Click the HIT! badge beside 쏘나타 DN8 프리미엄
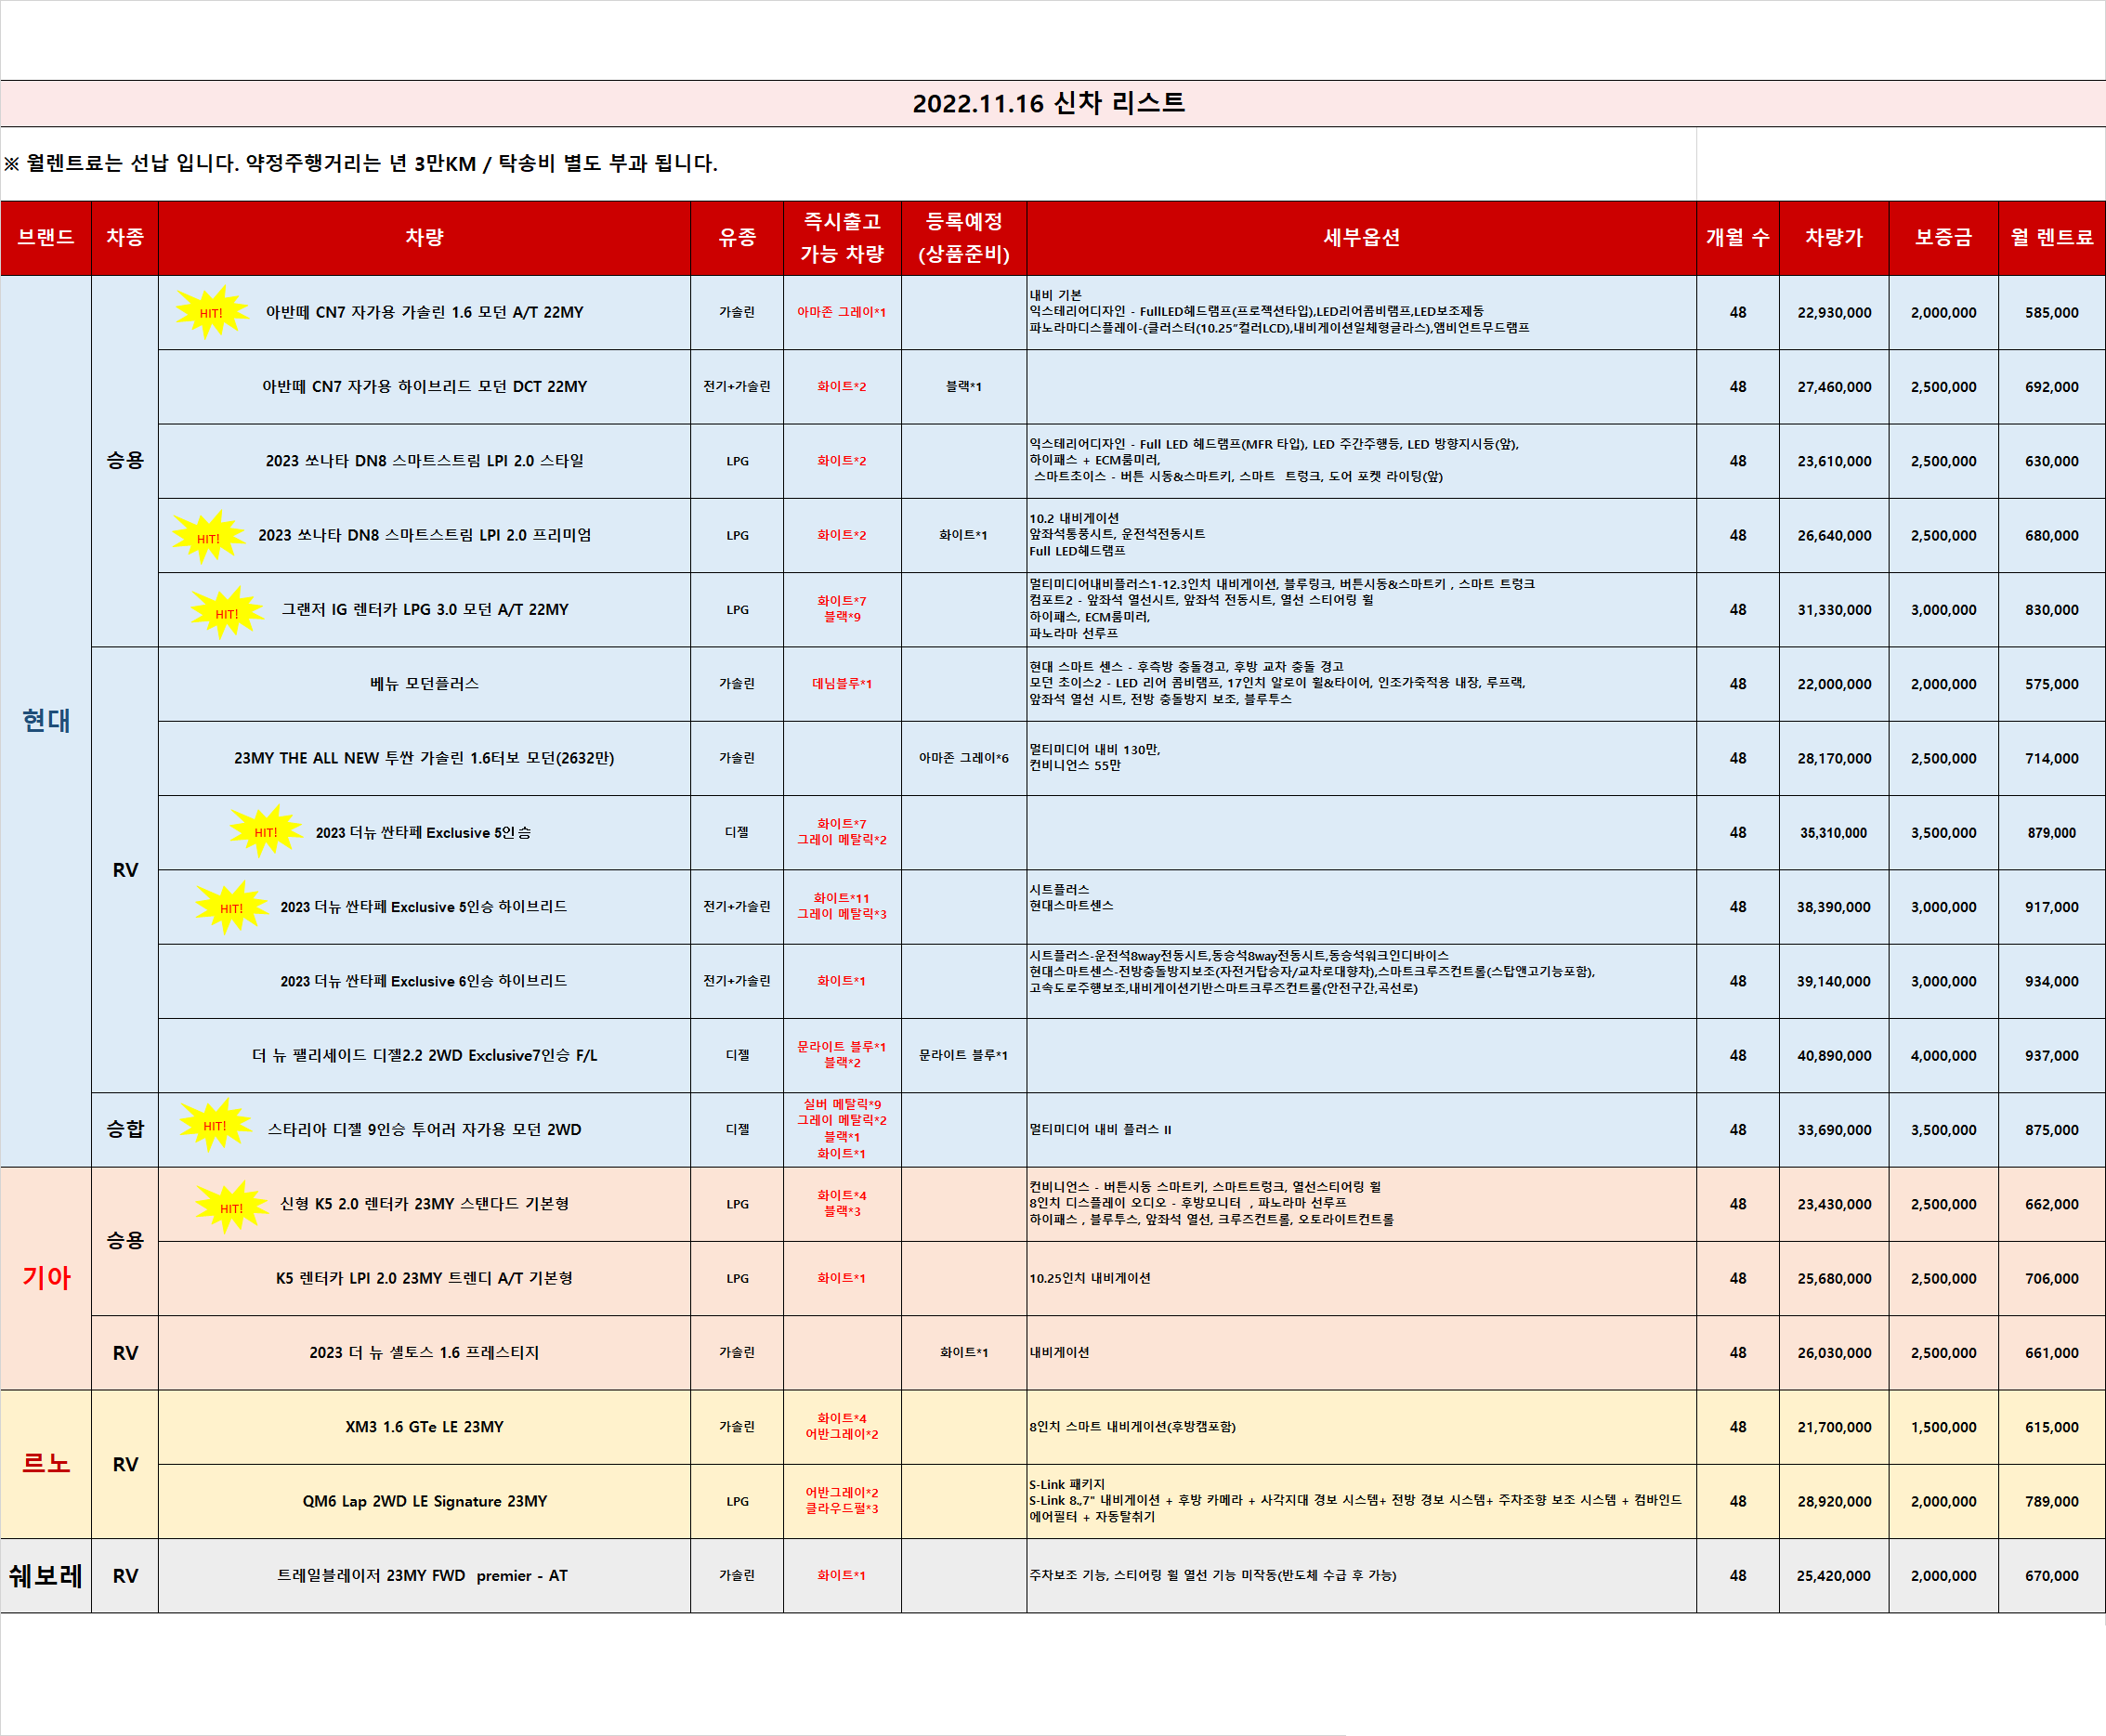This screenshot has width=2106, height=1736. 208,537
